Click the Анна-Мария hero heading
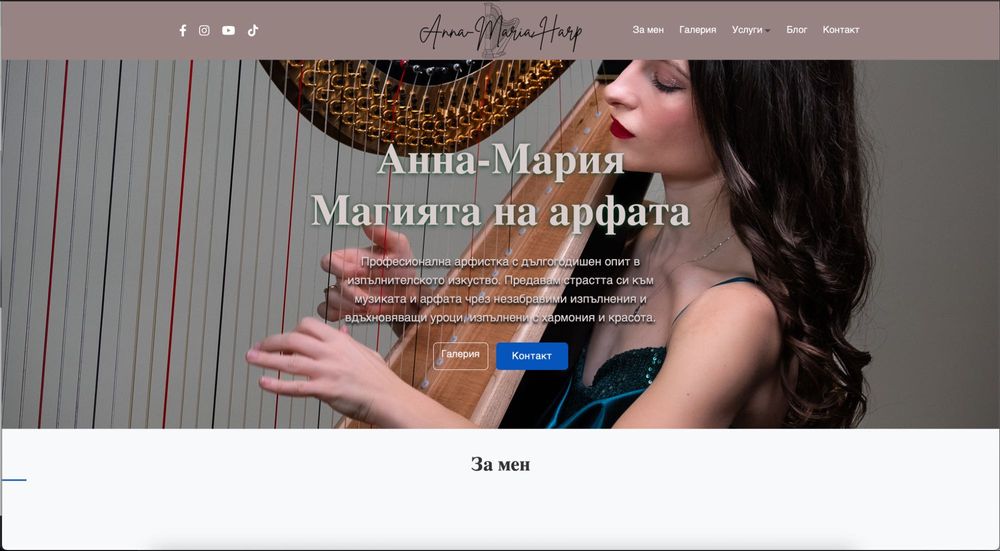The image size is (1000, 551). (501, 160)
